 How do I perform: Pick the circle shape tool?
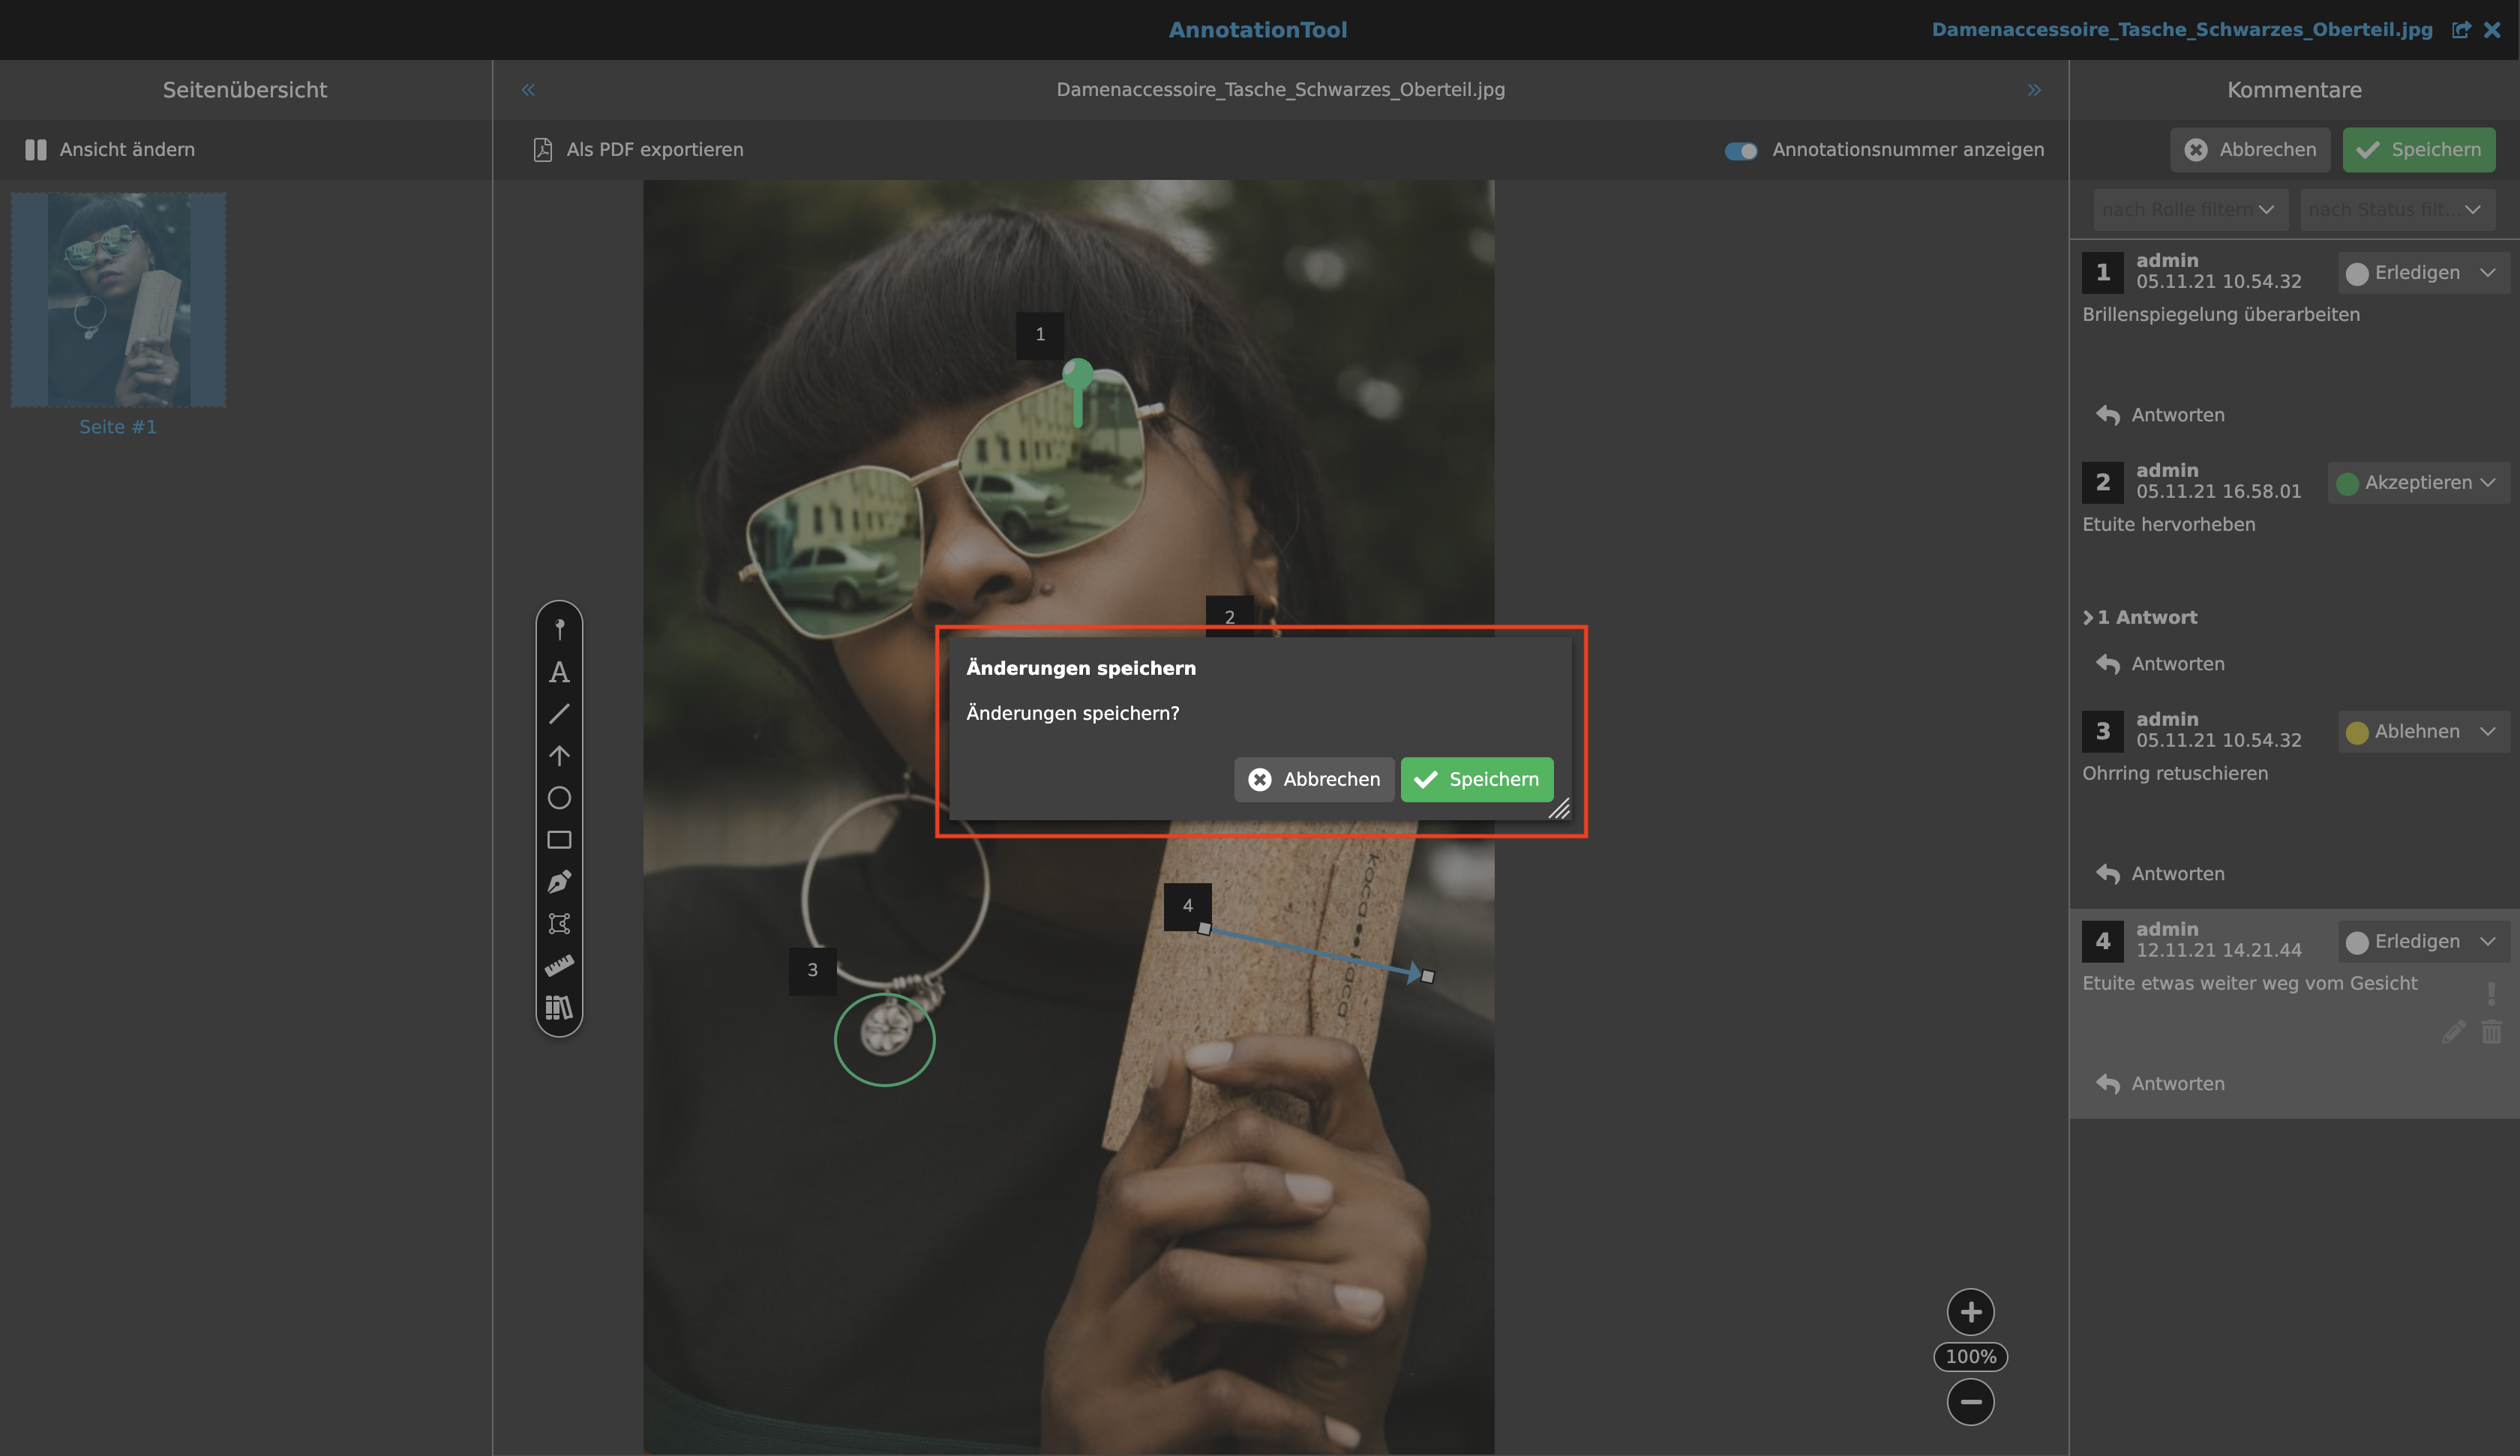tap(559, 797)
